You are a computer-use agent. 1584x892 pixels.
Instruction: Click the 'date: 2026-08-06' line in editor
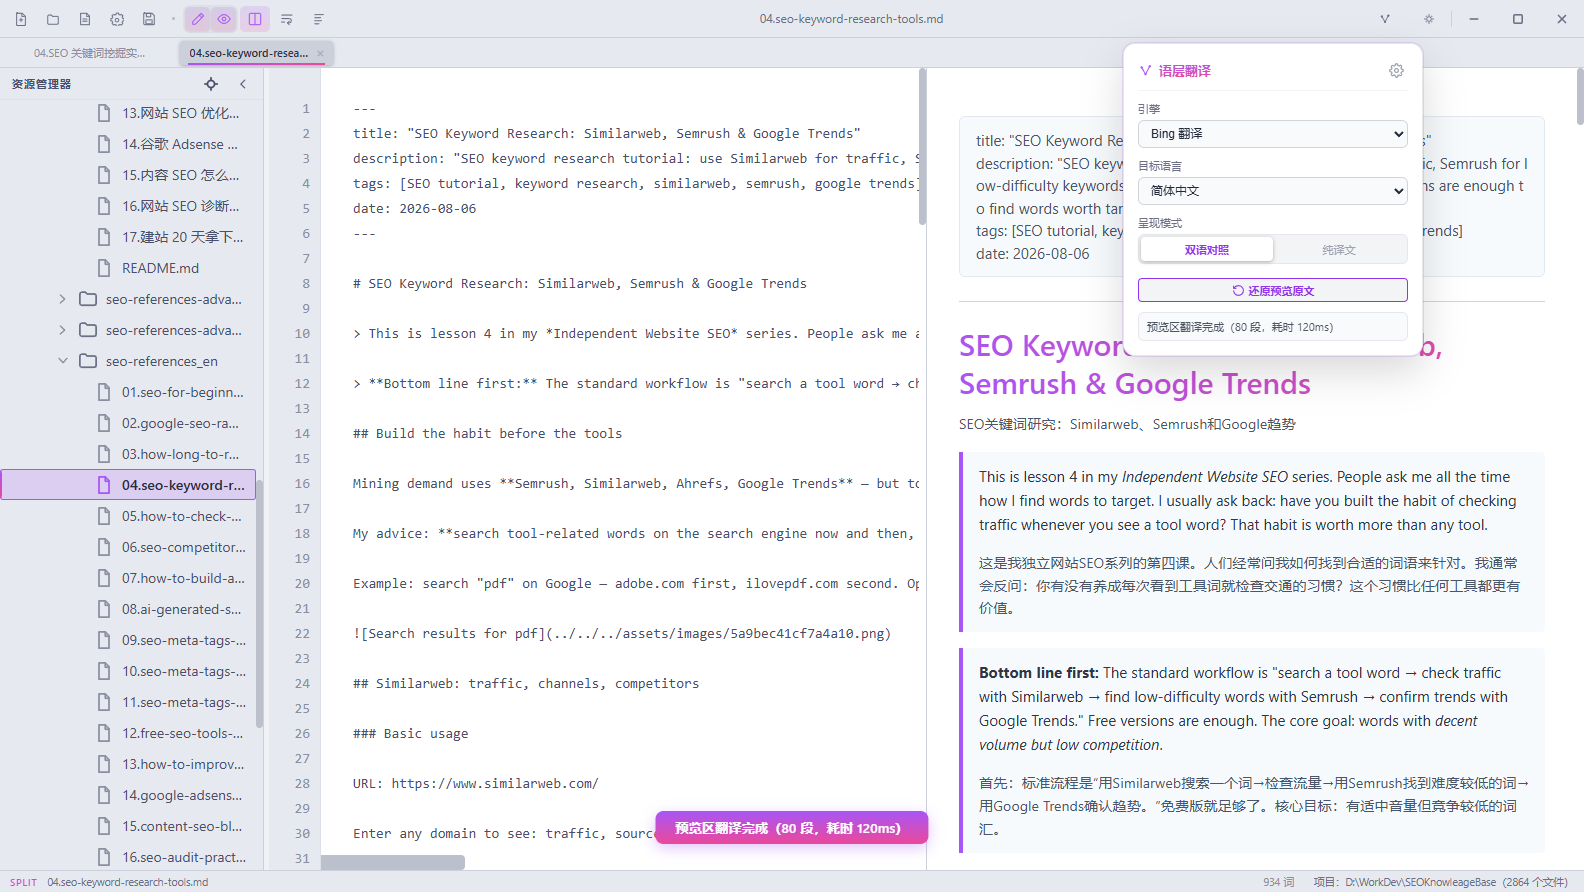coord(414,209)
